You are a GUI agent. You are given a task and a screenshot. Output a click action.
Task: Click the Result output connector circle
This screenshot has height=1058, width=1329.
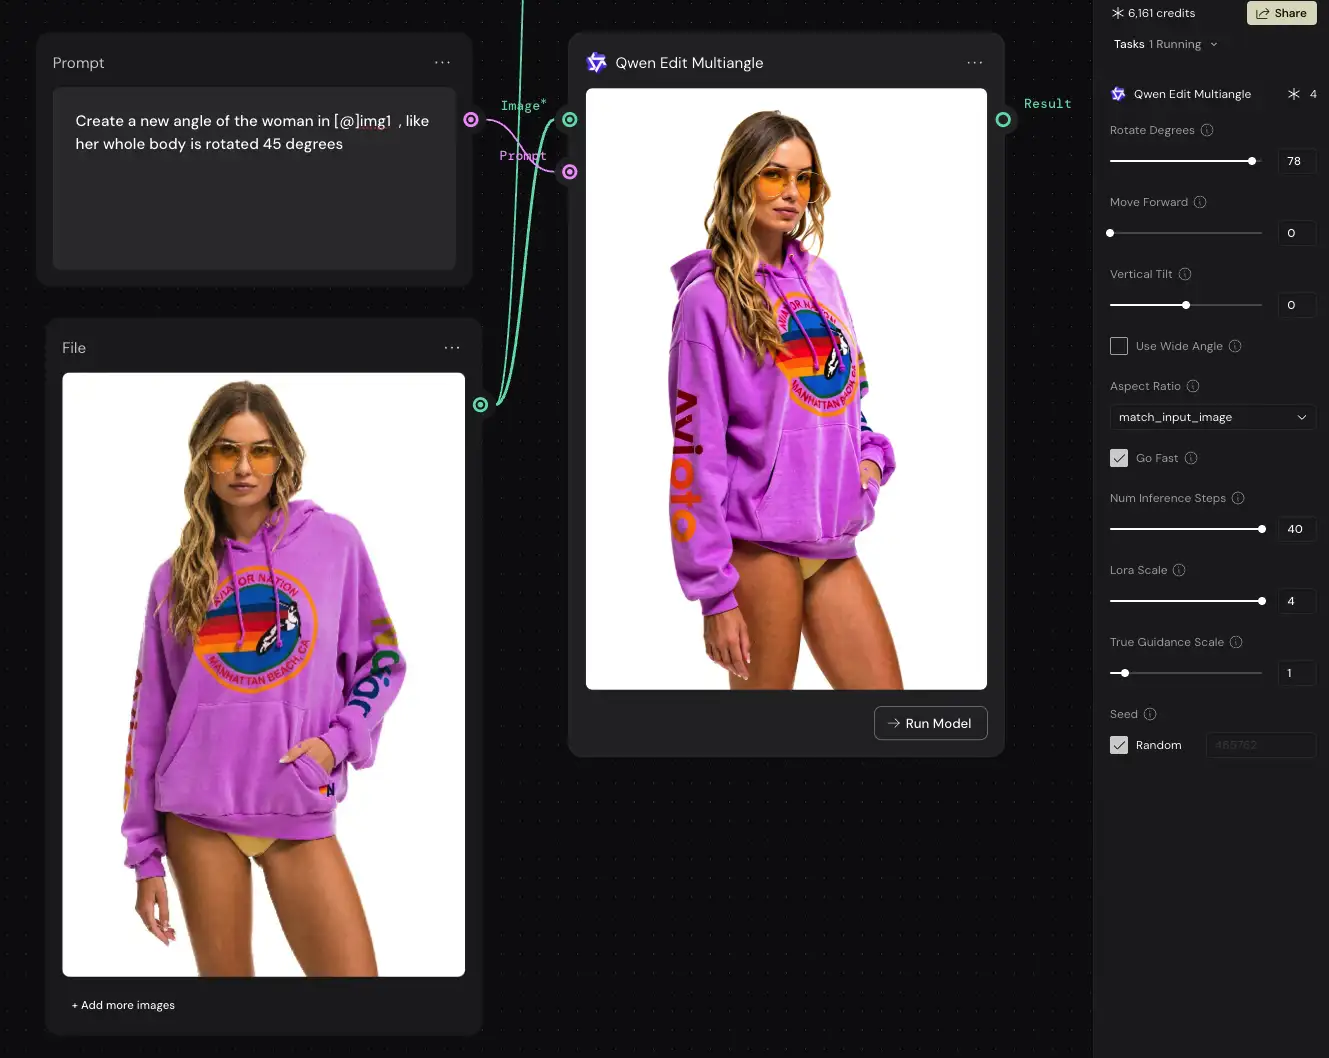(x=1003, y=120)
